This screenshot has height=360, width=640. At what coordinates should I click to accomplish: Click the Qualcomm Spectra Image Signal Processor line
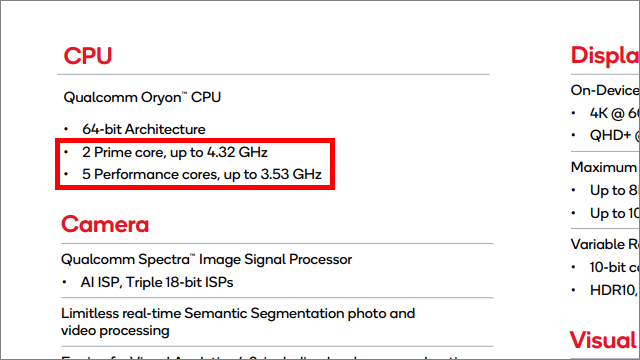click(206, 259)
